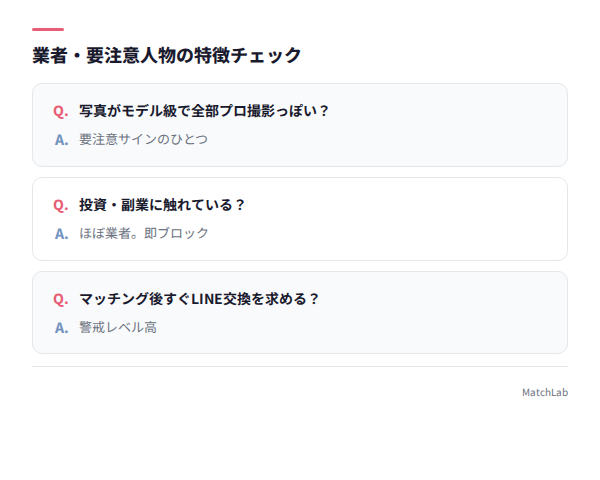Image resolution: width=600 pixels, height=480 pixels.
Task: Click the heading 業者・要注意人物の特徴チェック
Action: pos(167,56)
